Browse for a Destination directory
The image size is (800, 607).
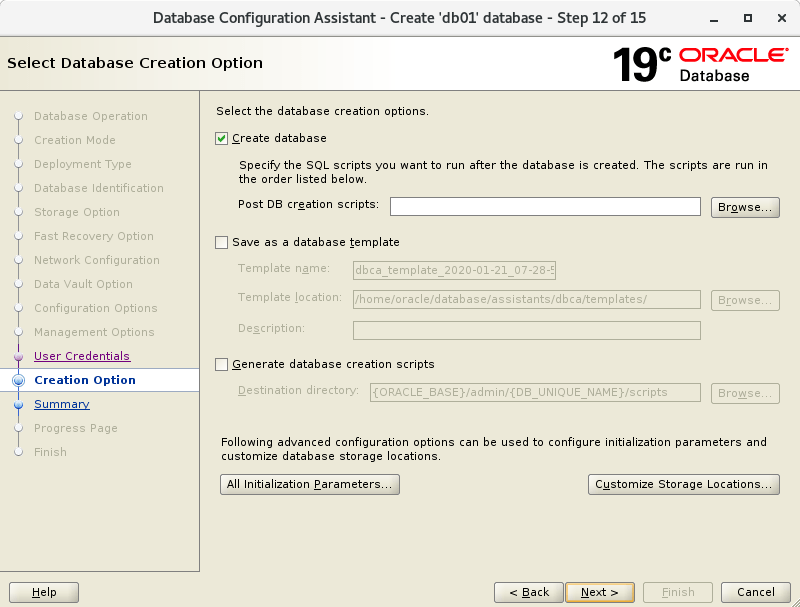click(x=744, y=393)
